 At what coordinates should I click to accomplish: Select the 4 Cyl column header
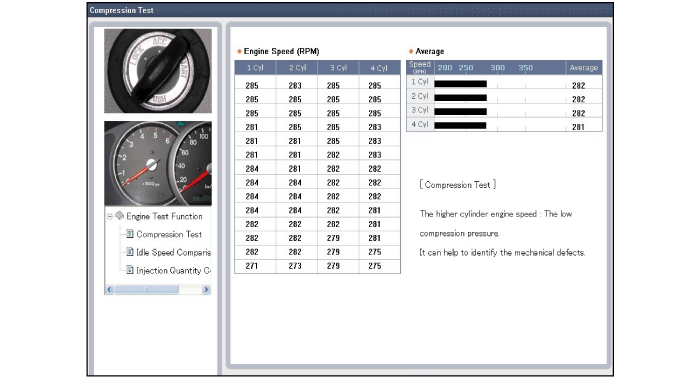point(379,68)
